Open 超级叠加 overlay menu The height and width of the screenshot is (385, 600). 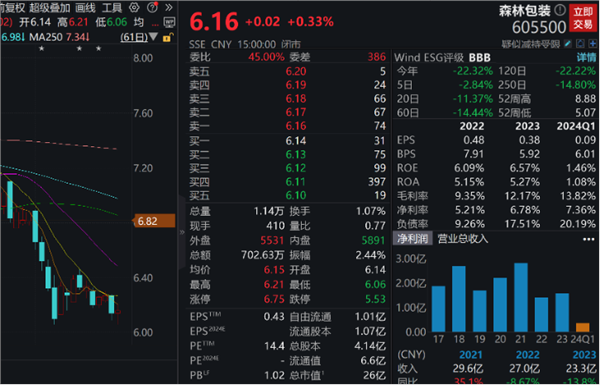pyautogui.click(x=50, y=7)
